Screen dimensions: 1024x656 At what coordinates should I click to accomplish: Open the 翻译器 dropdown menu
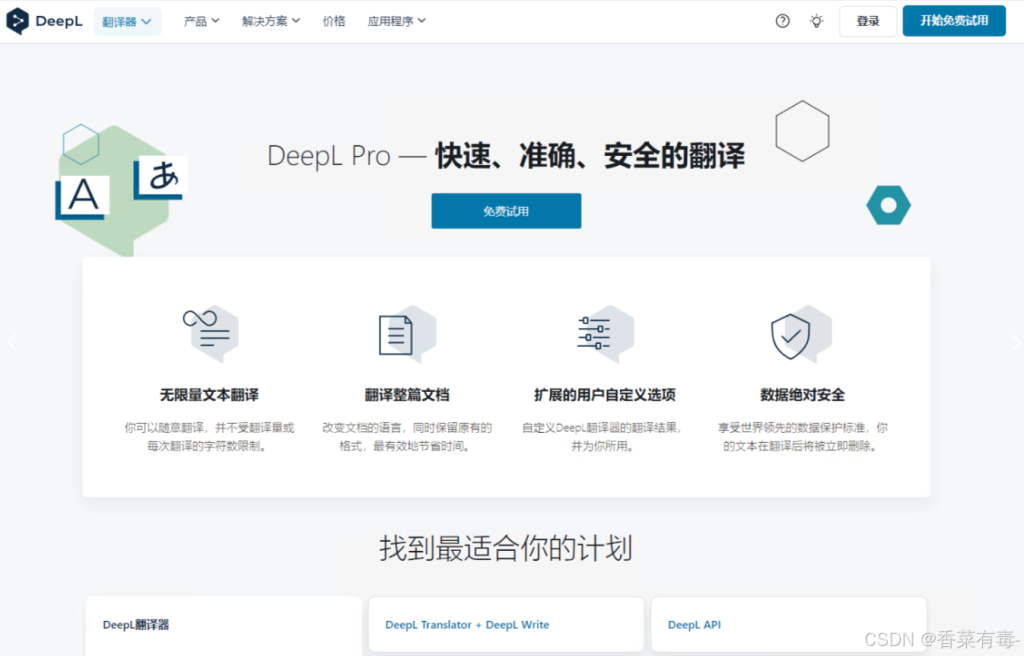pos(127,20)
